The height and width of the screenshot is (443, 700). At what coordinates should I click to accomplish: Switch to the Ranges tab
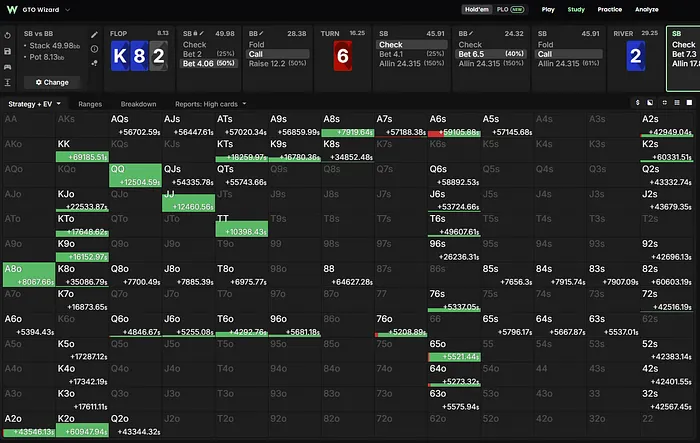pyautogui.click(x=90, y=104)
